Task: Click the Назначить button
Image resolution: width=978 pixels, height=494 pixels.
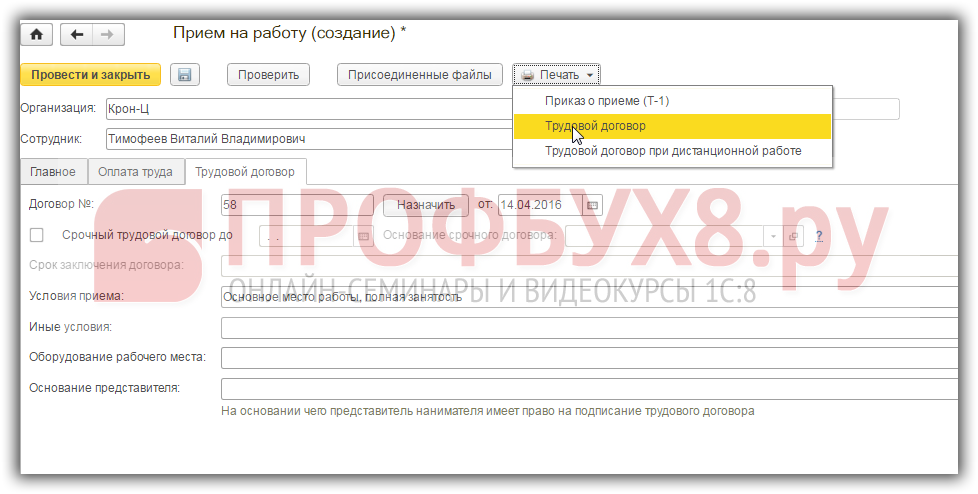Action: click(425, 205)
